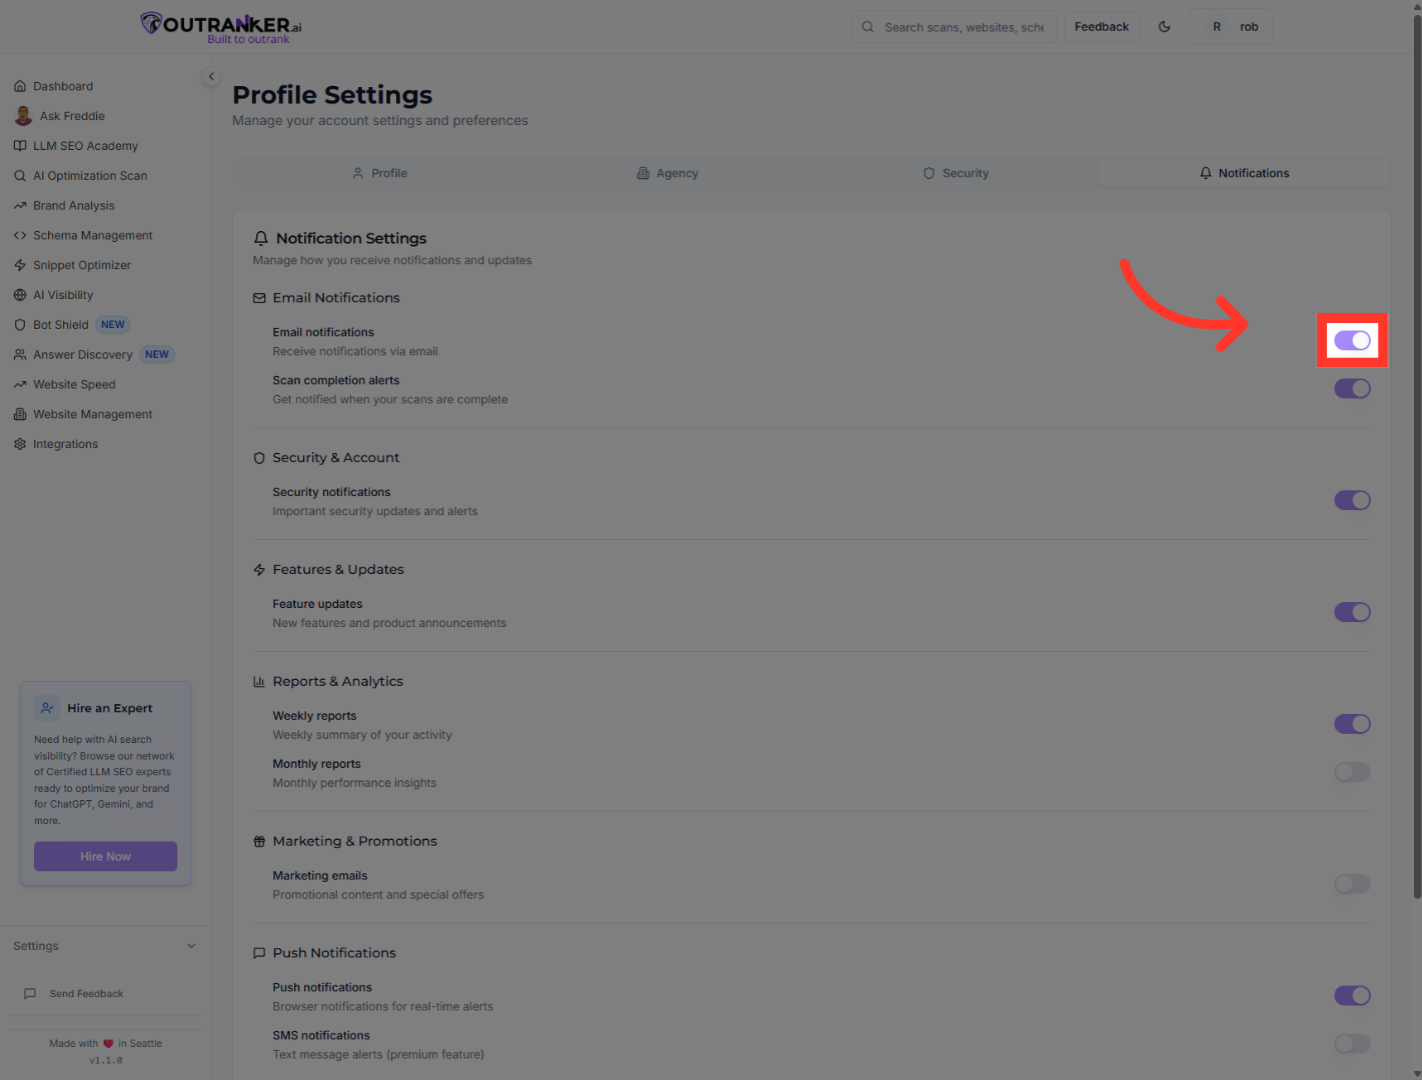Open Answer Discovery
The image size is (1422, 1080).
click(x=83, y=354)
